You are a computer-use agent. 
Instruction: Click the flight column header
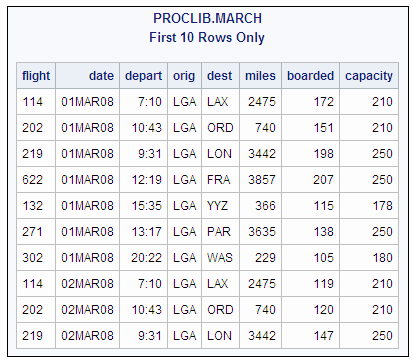click(x=36, y=76)
